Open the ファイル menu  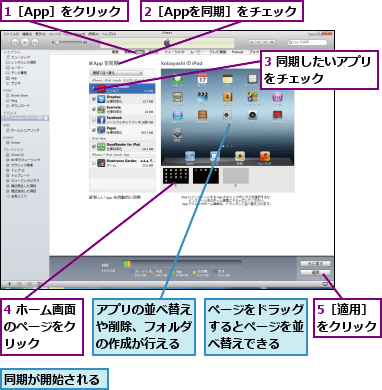11,34
